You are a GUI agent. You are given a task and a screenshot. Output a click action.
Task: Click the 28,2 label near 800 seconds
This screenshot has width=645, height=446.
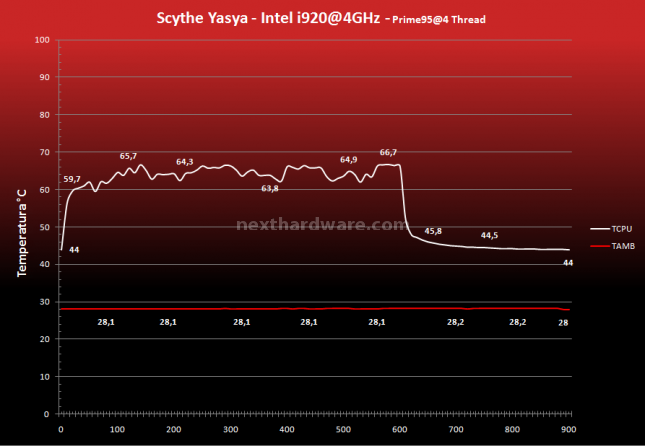pyautogui.click(x=517, y=322)
